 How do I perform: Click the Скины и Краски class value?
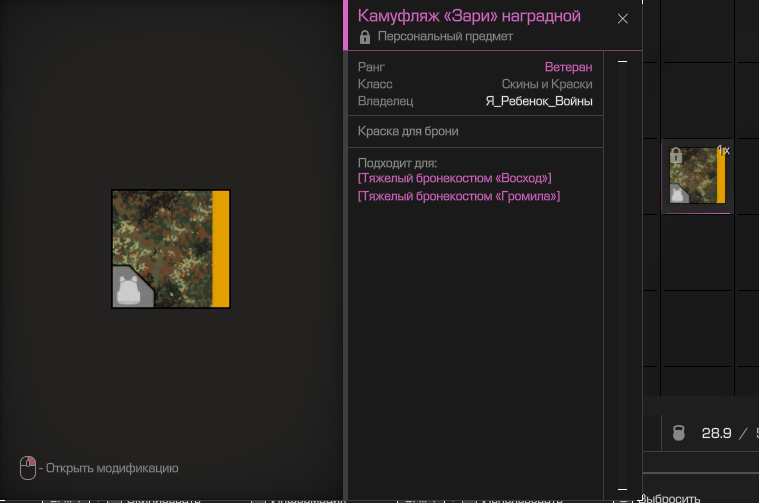(547, 84)
